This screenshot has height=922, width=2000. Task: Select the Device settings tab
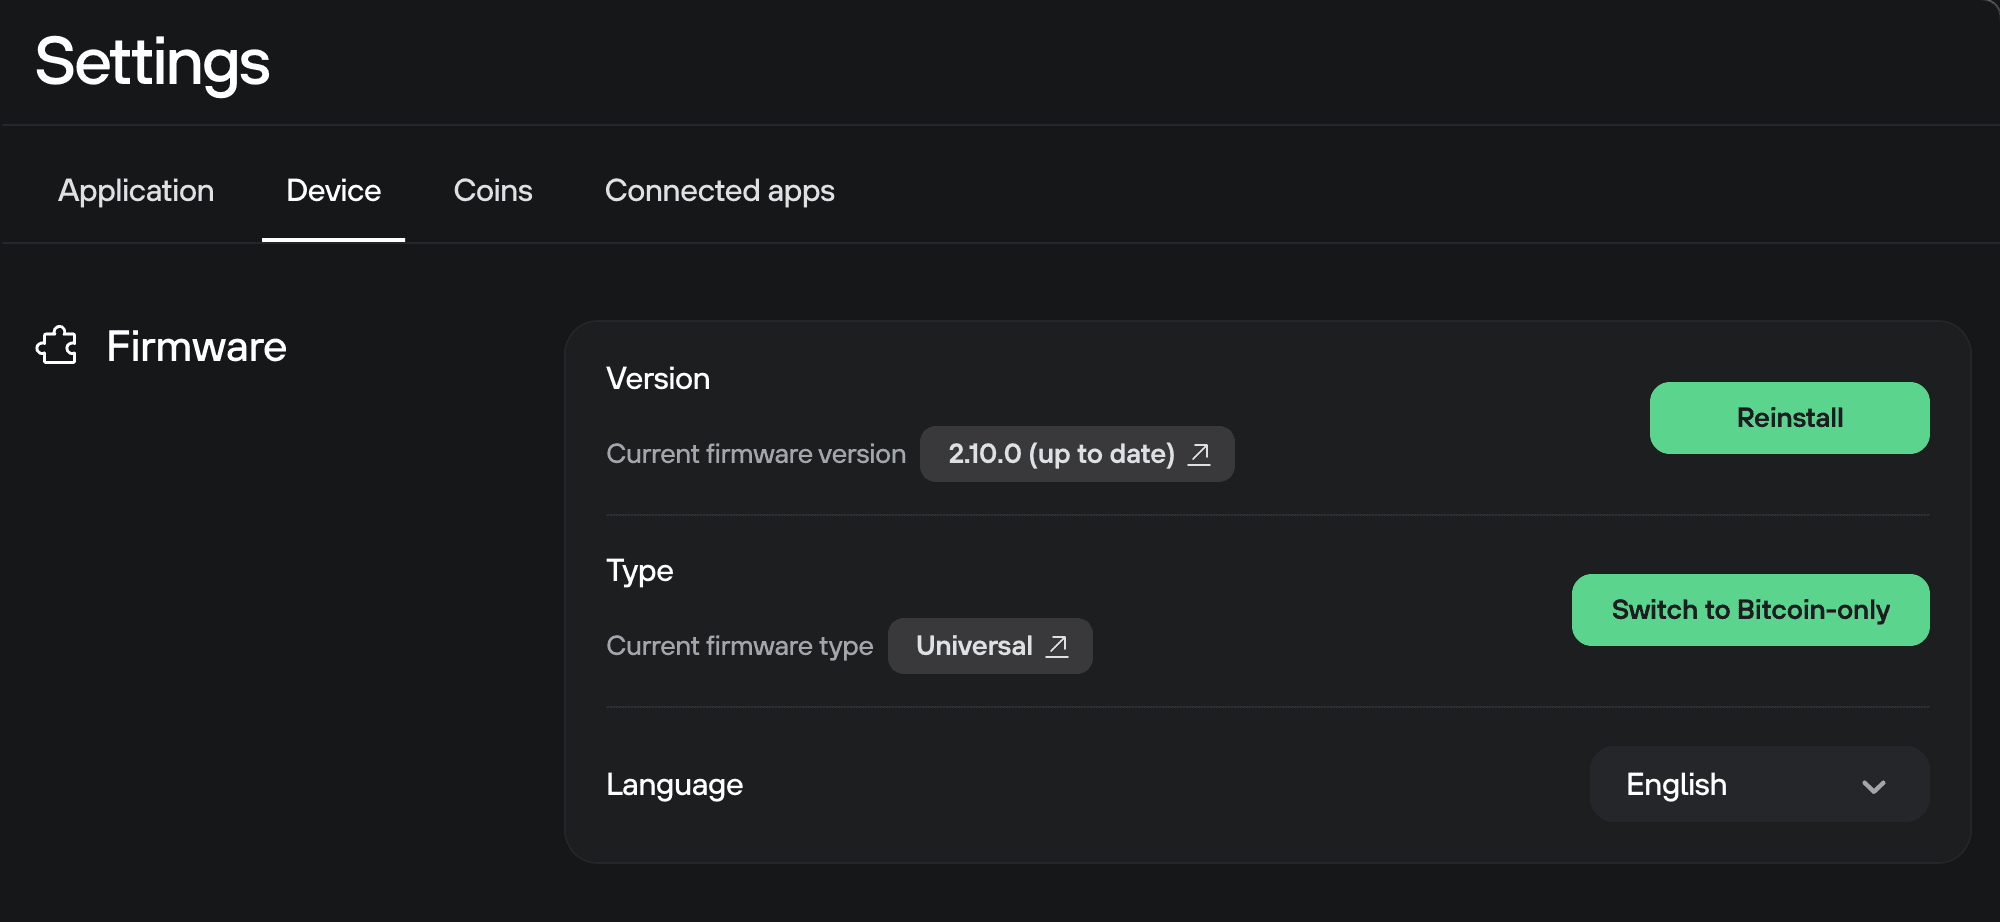(333, 190)
